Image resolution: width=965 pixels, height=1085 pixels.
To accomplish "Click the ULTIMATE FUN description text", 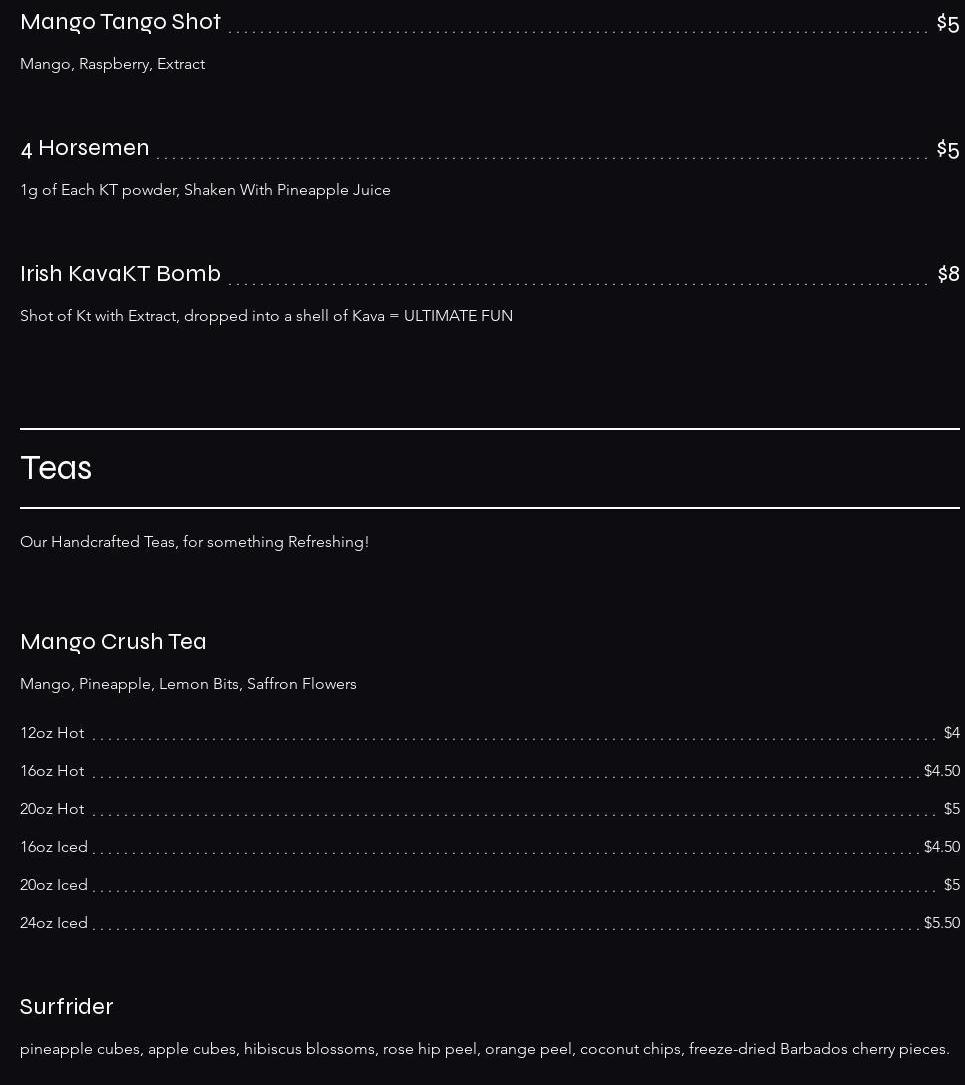I will (266, 316).
